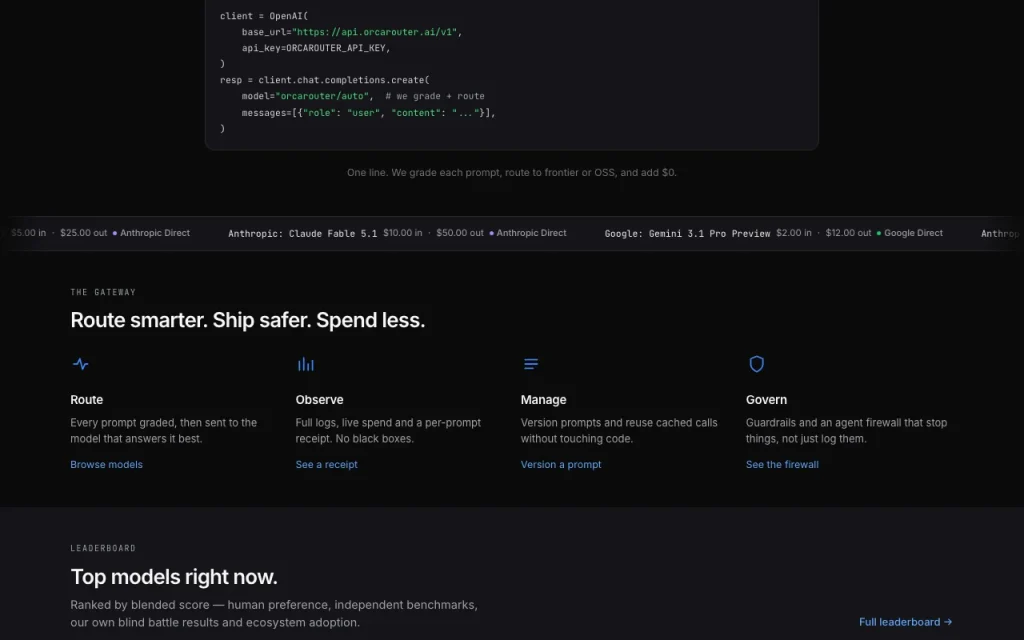Follow the See the firewall link

coord(782,464)
